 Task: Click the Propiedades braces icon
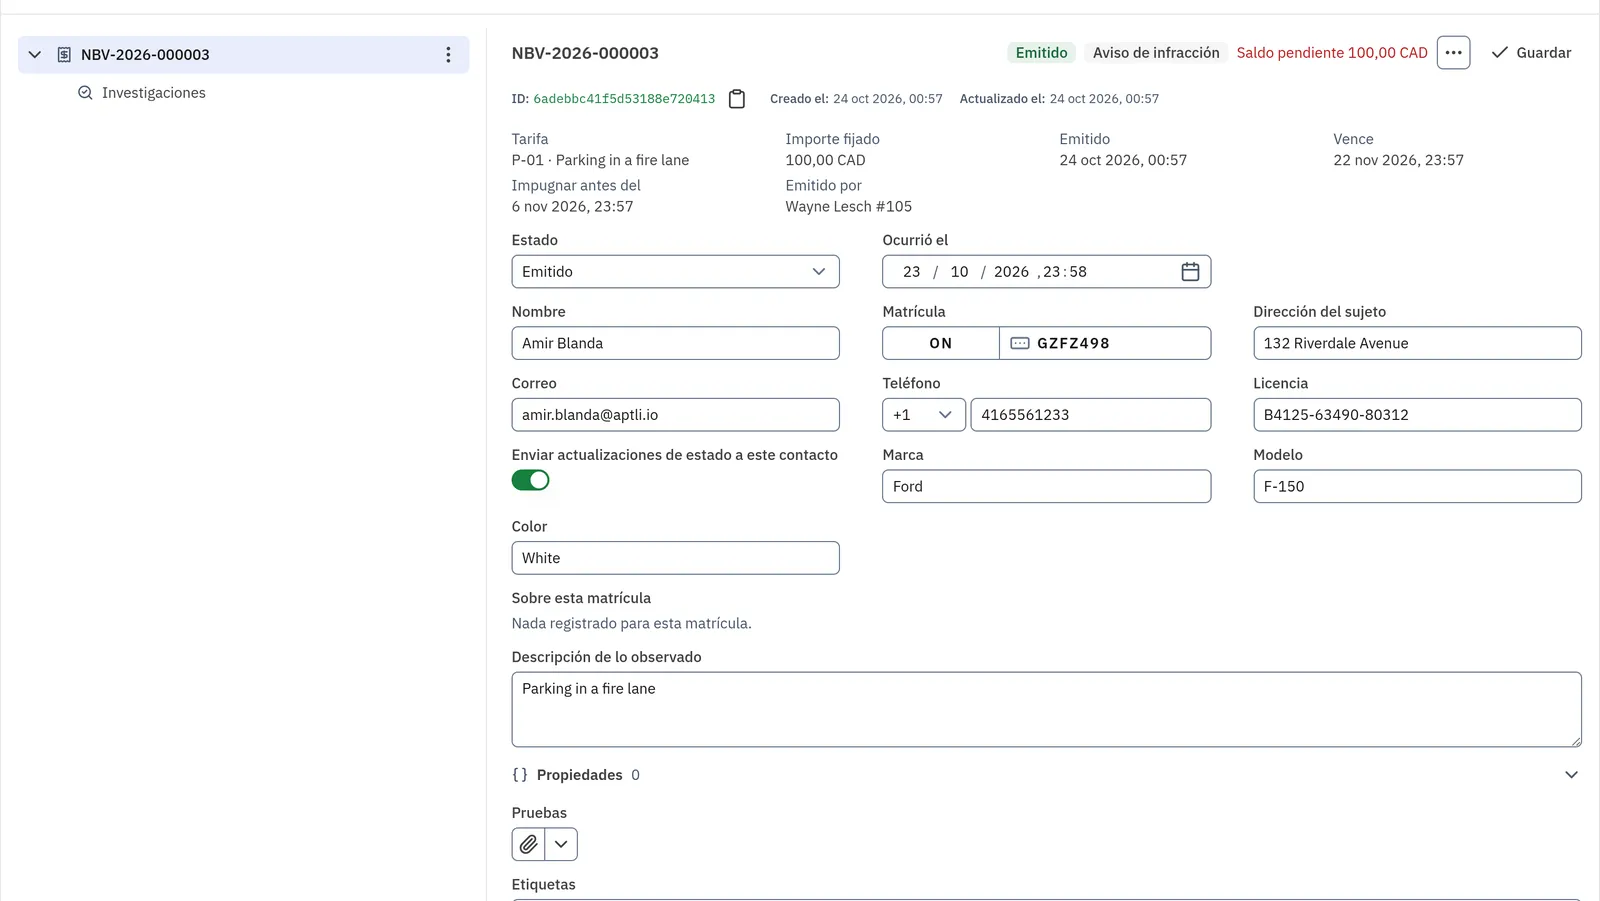(x=520, y=775)
